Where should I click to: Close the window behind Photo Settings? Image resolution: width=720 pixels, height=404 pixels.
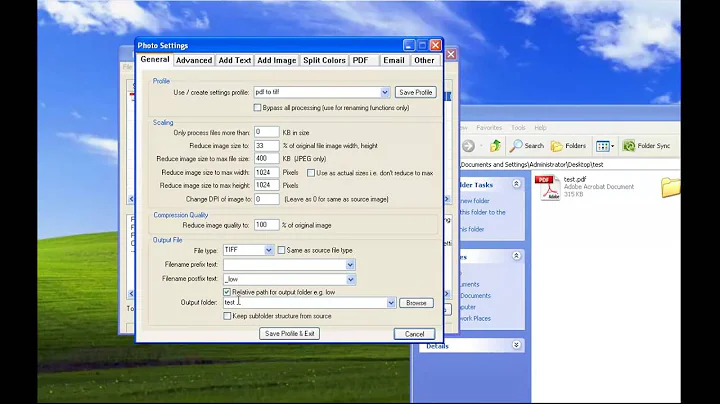click(x=451, y=54)
